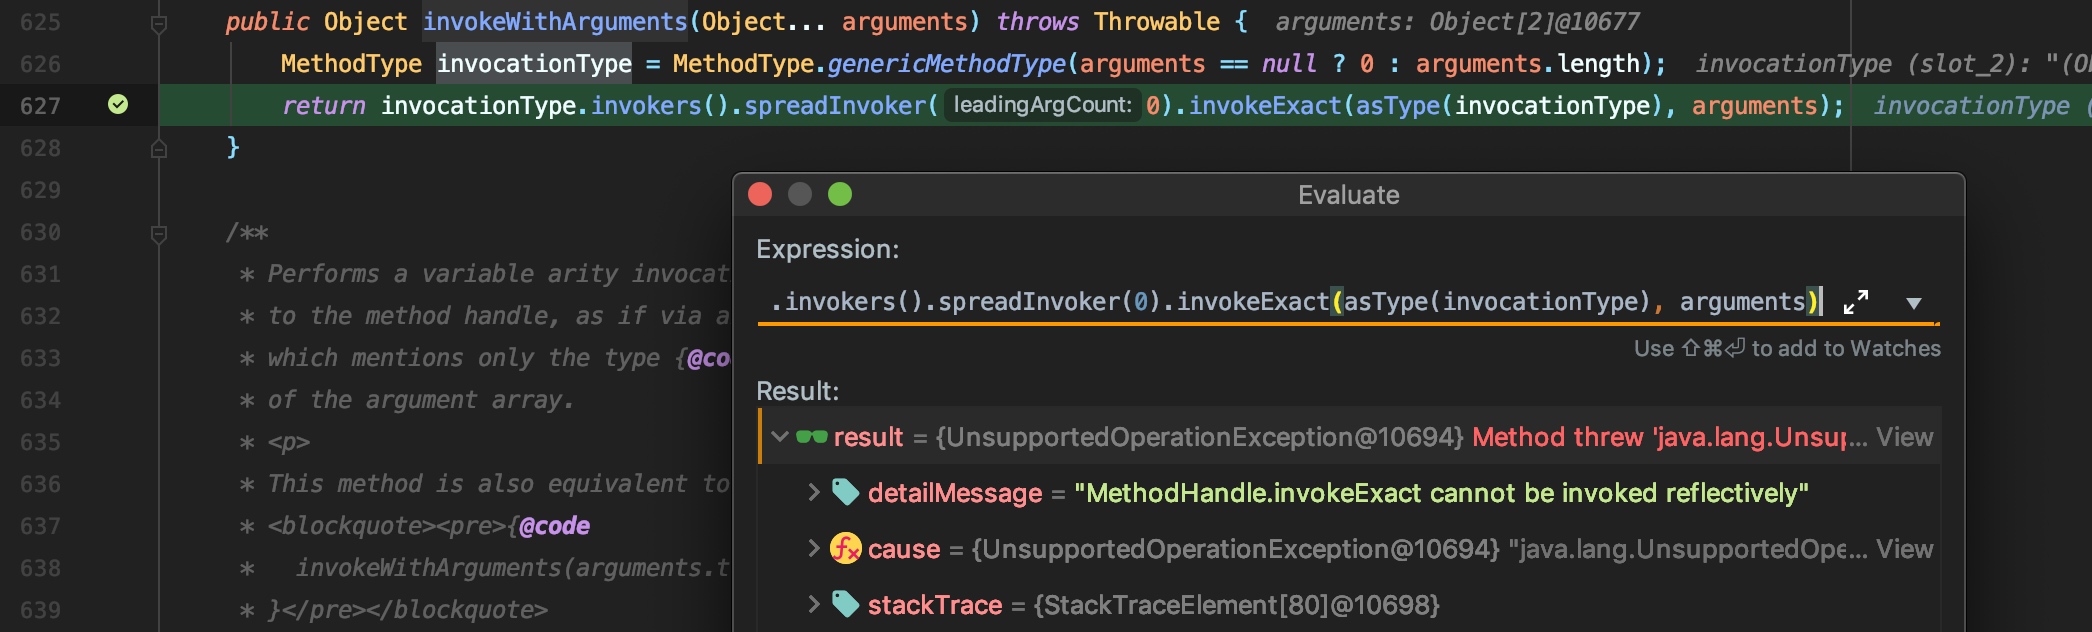The height and width of the screenshot is (632, 2092).
Task: Expand the cause node
Action: [813, 548]
